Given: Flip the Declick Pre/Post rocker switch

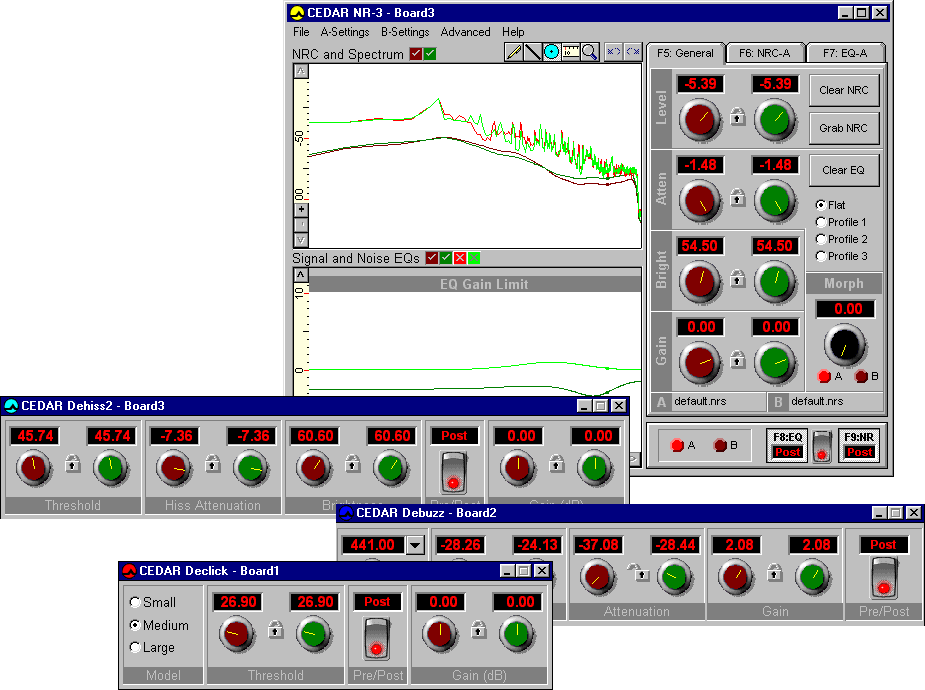Looking at the screenshot, I should (376, 638).
